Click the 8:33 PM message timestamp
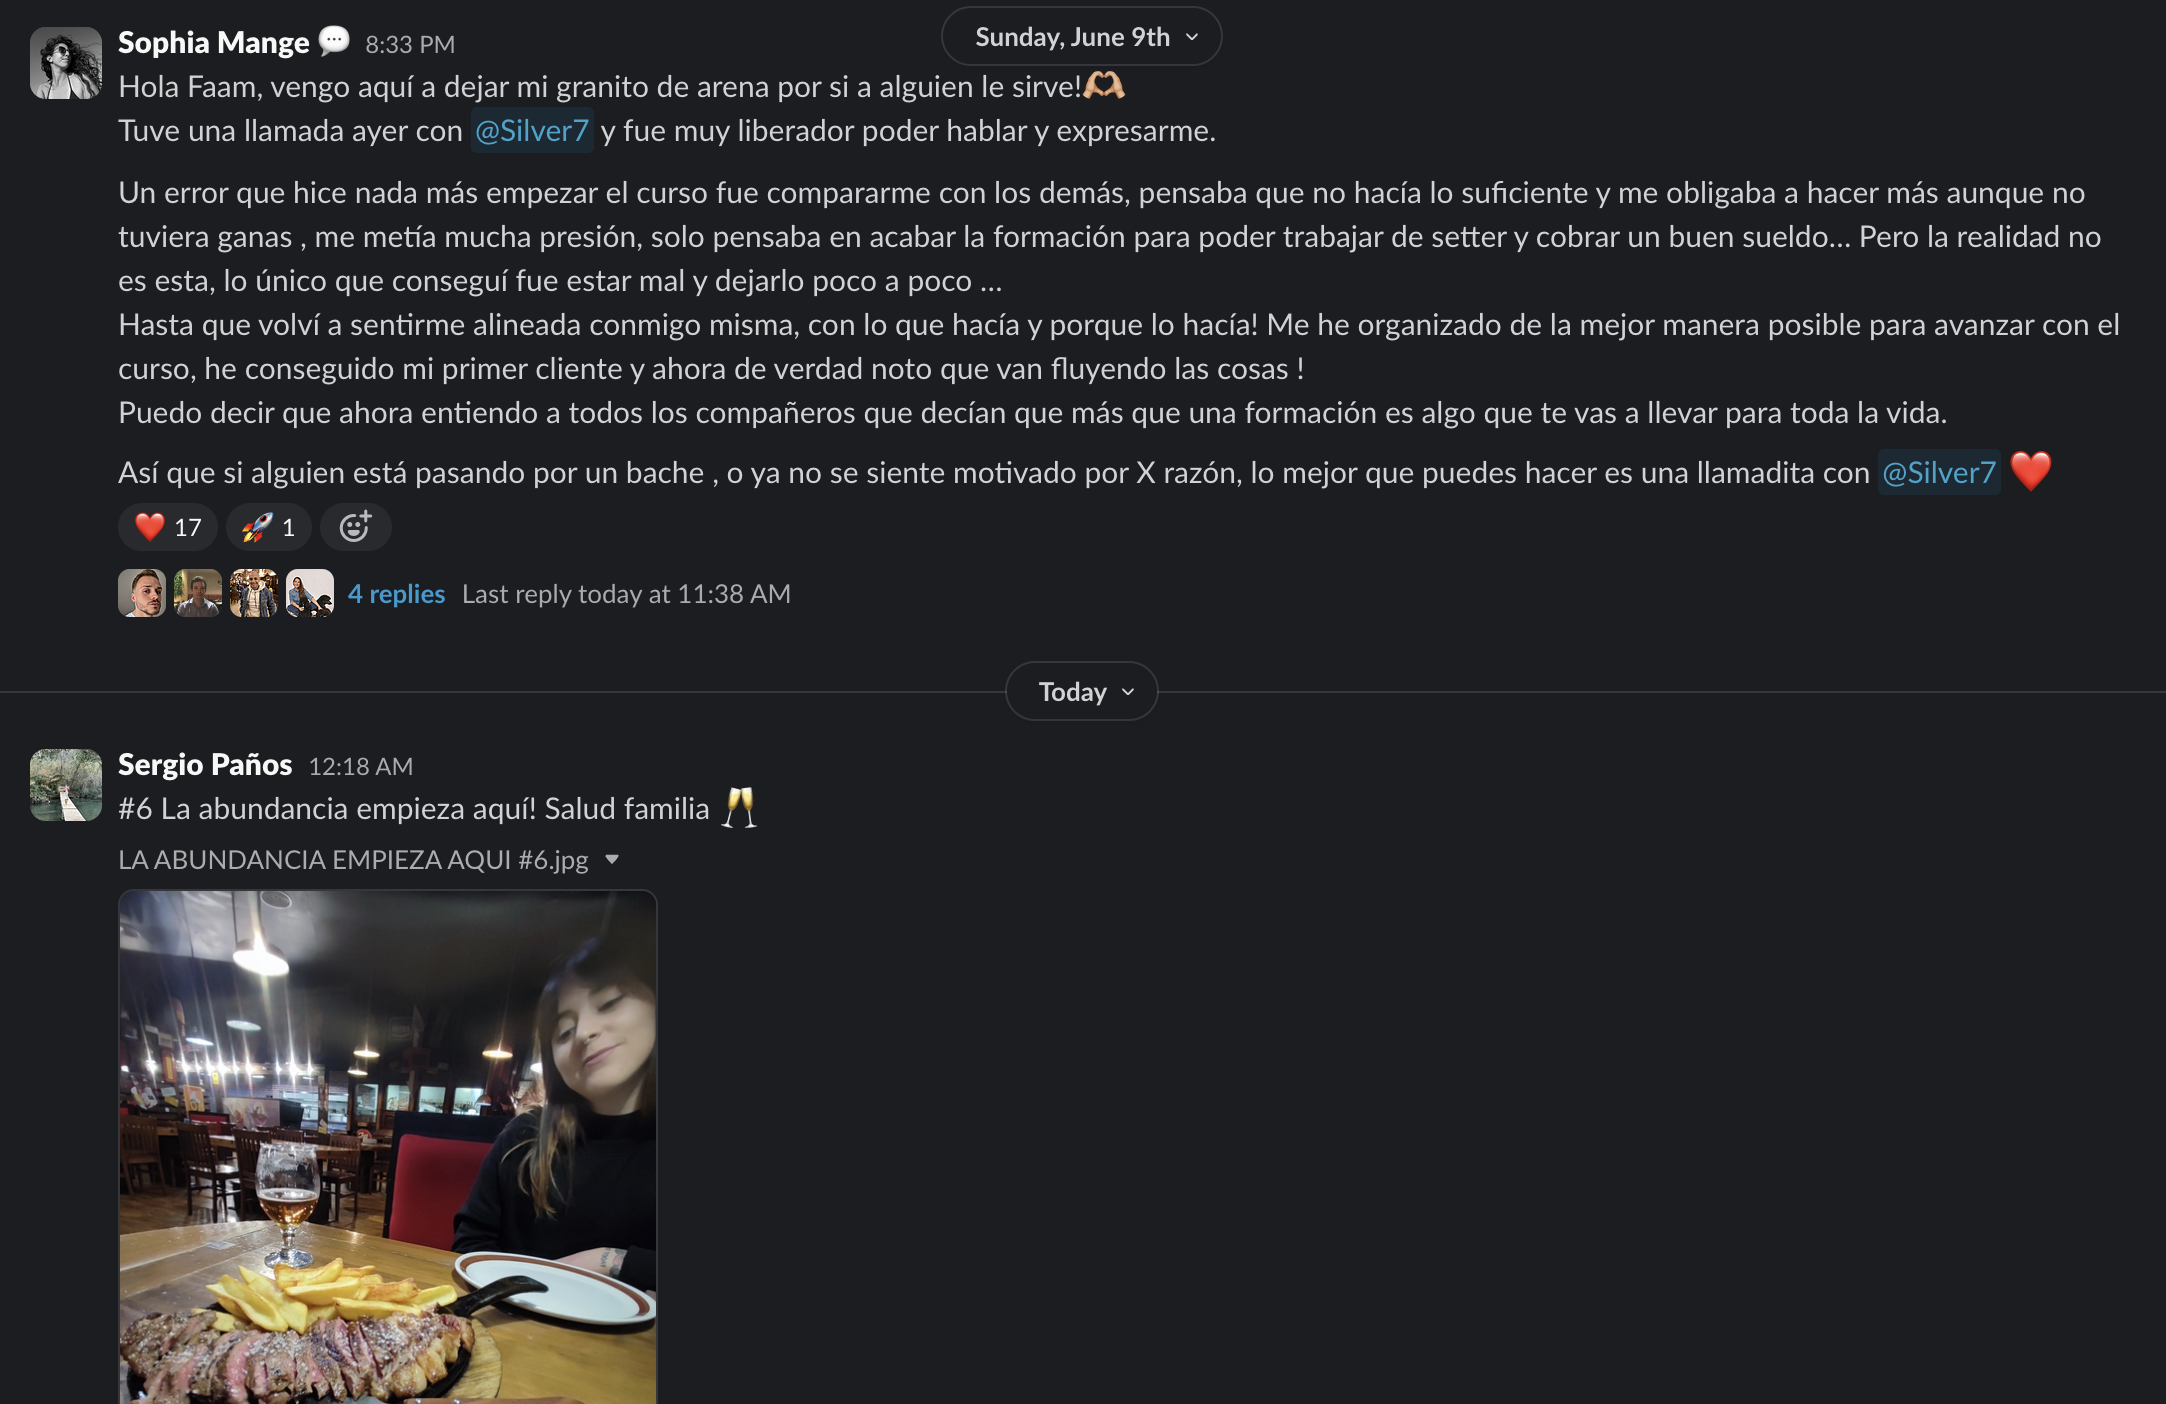The width and height of the screenshot is (2166, 1404). click(x=410, y=45)
